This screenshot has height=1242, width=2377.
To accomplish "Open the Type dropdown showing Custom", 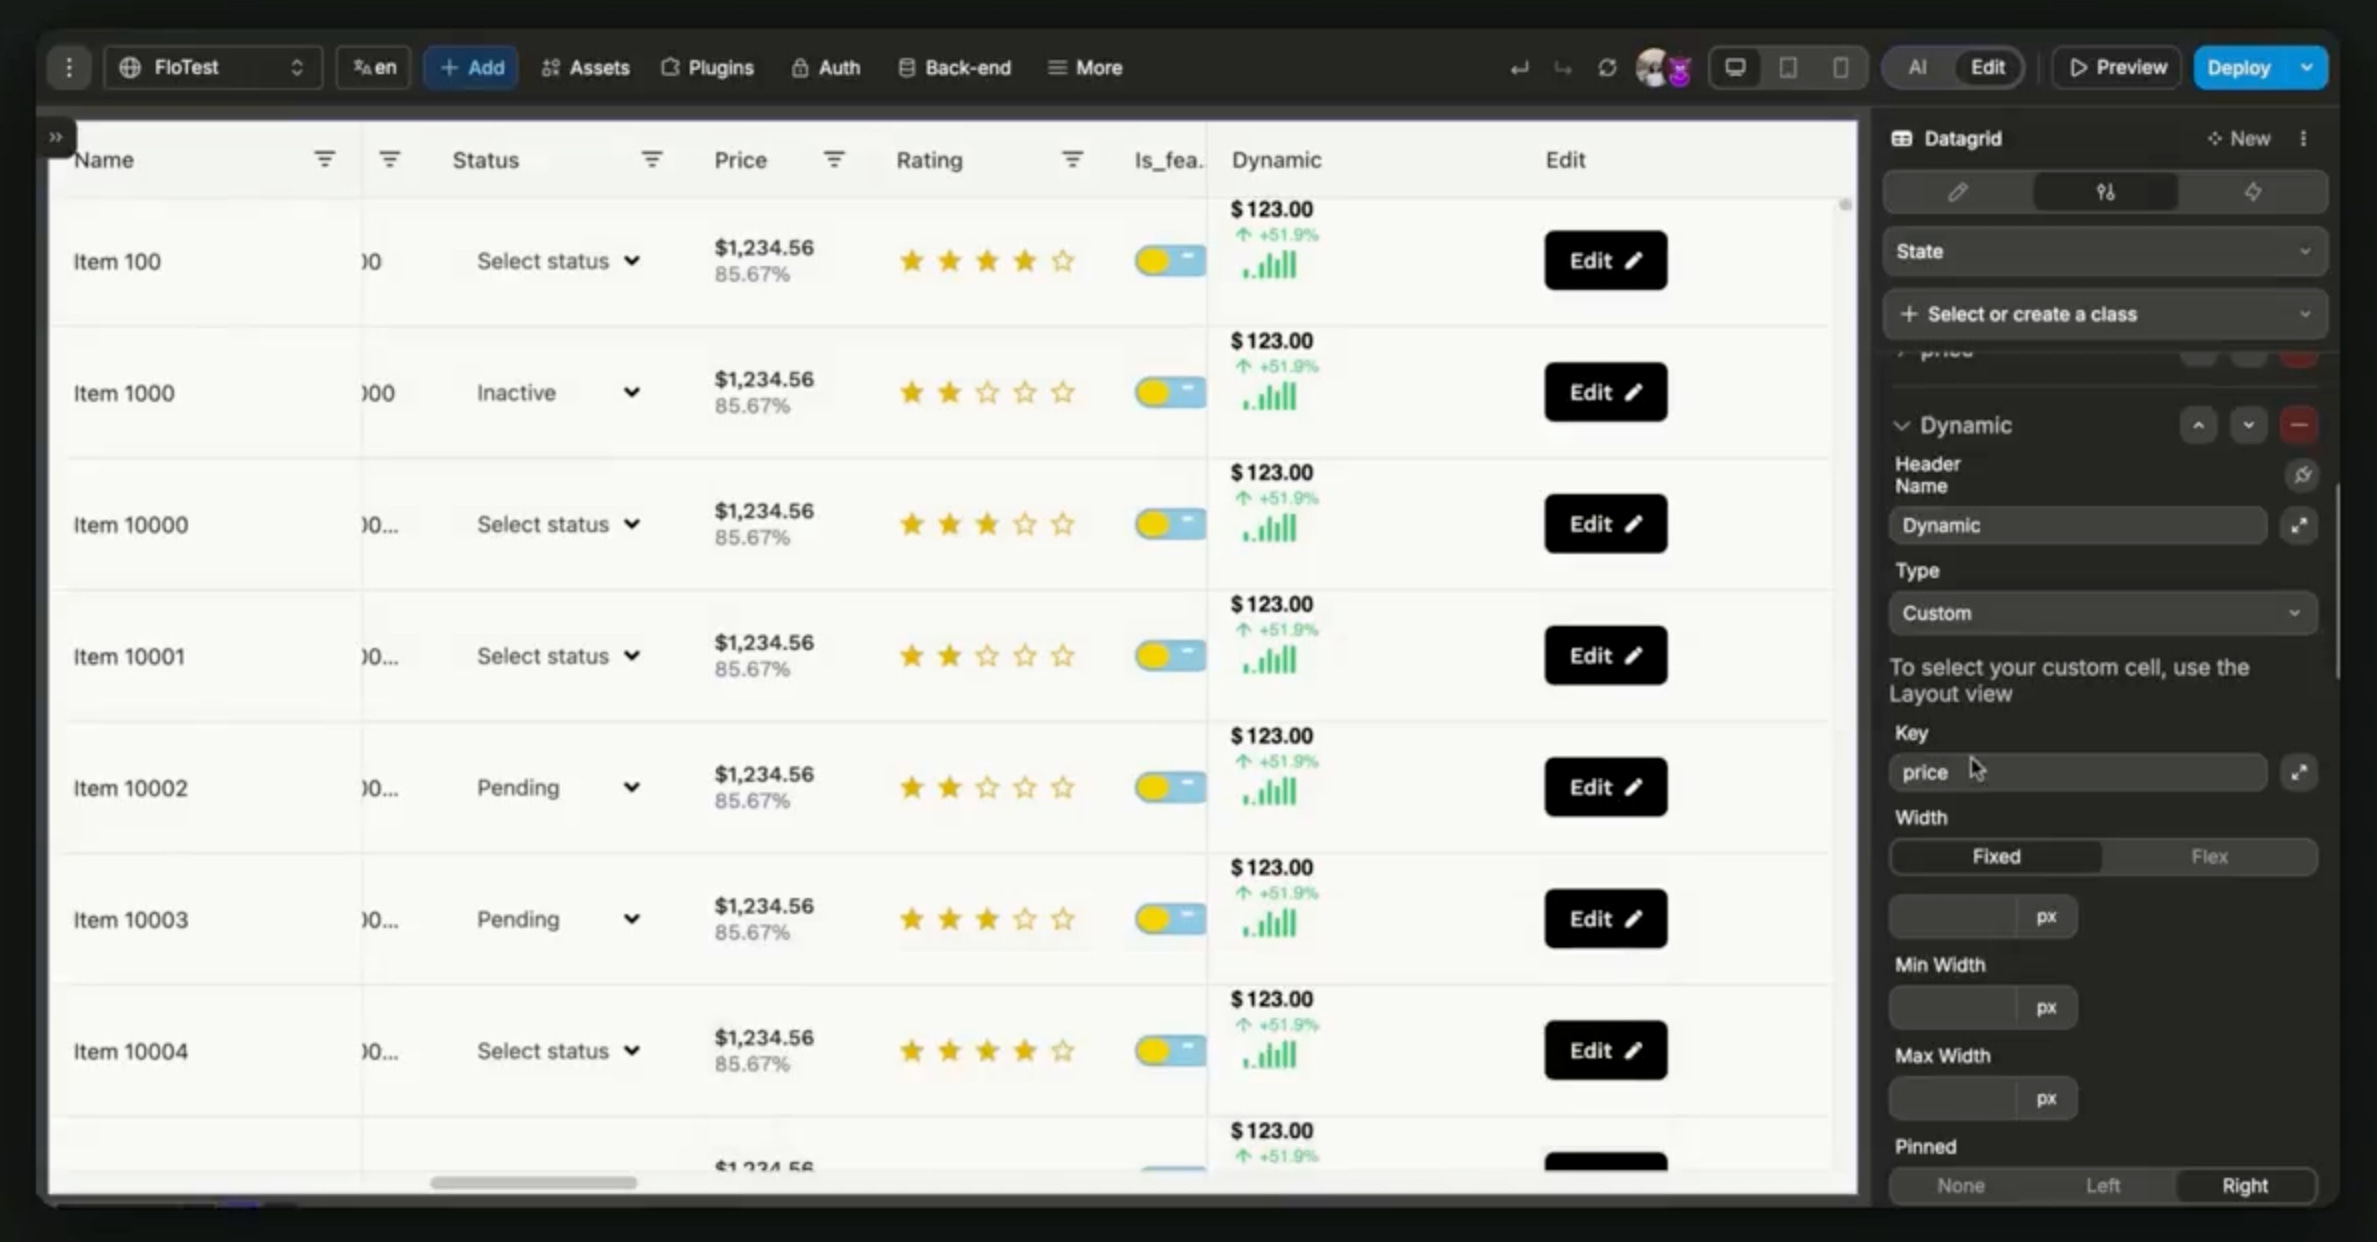I will coord(2102,613).
